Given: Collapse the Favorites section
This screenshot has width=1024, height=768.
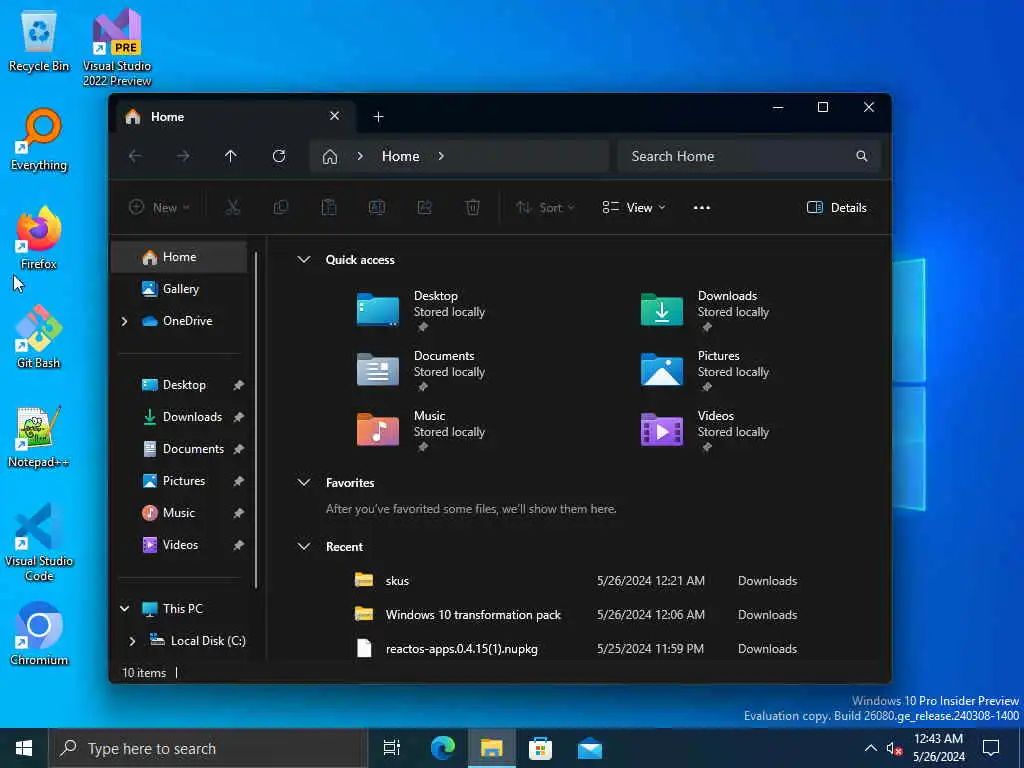Looking at the screenshot, I should click(304, 483).
